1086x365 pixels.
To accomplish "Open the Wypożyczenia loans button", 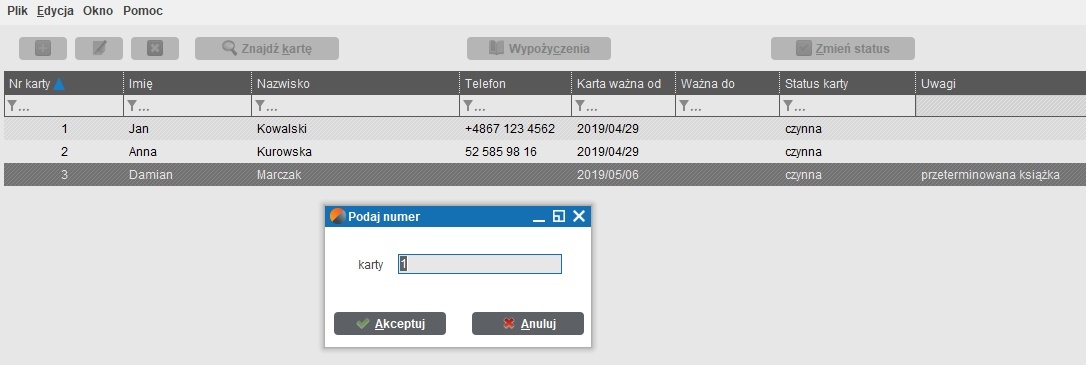I will (x=539, y=48).
